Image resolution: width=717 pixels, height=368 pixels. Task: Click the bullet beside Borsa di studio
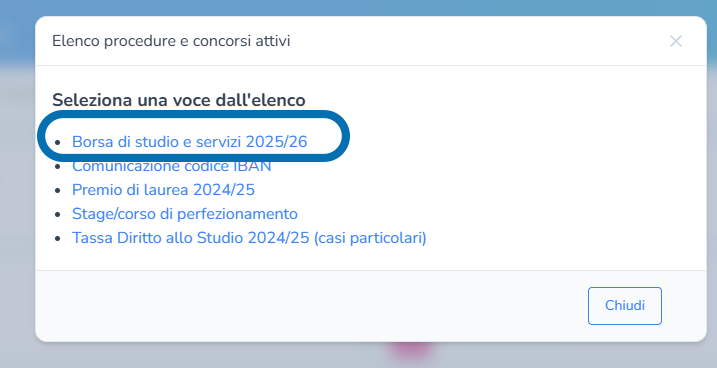pyautogui.click(x=57, y=142)
